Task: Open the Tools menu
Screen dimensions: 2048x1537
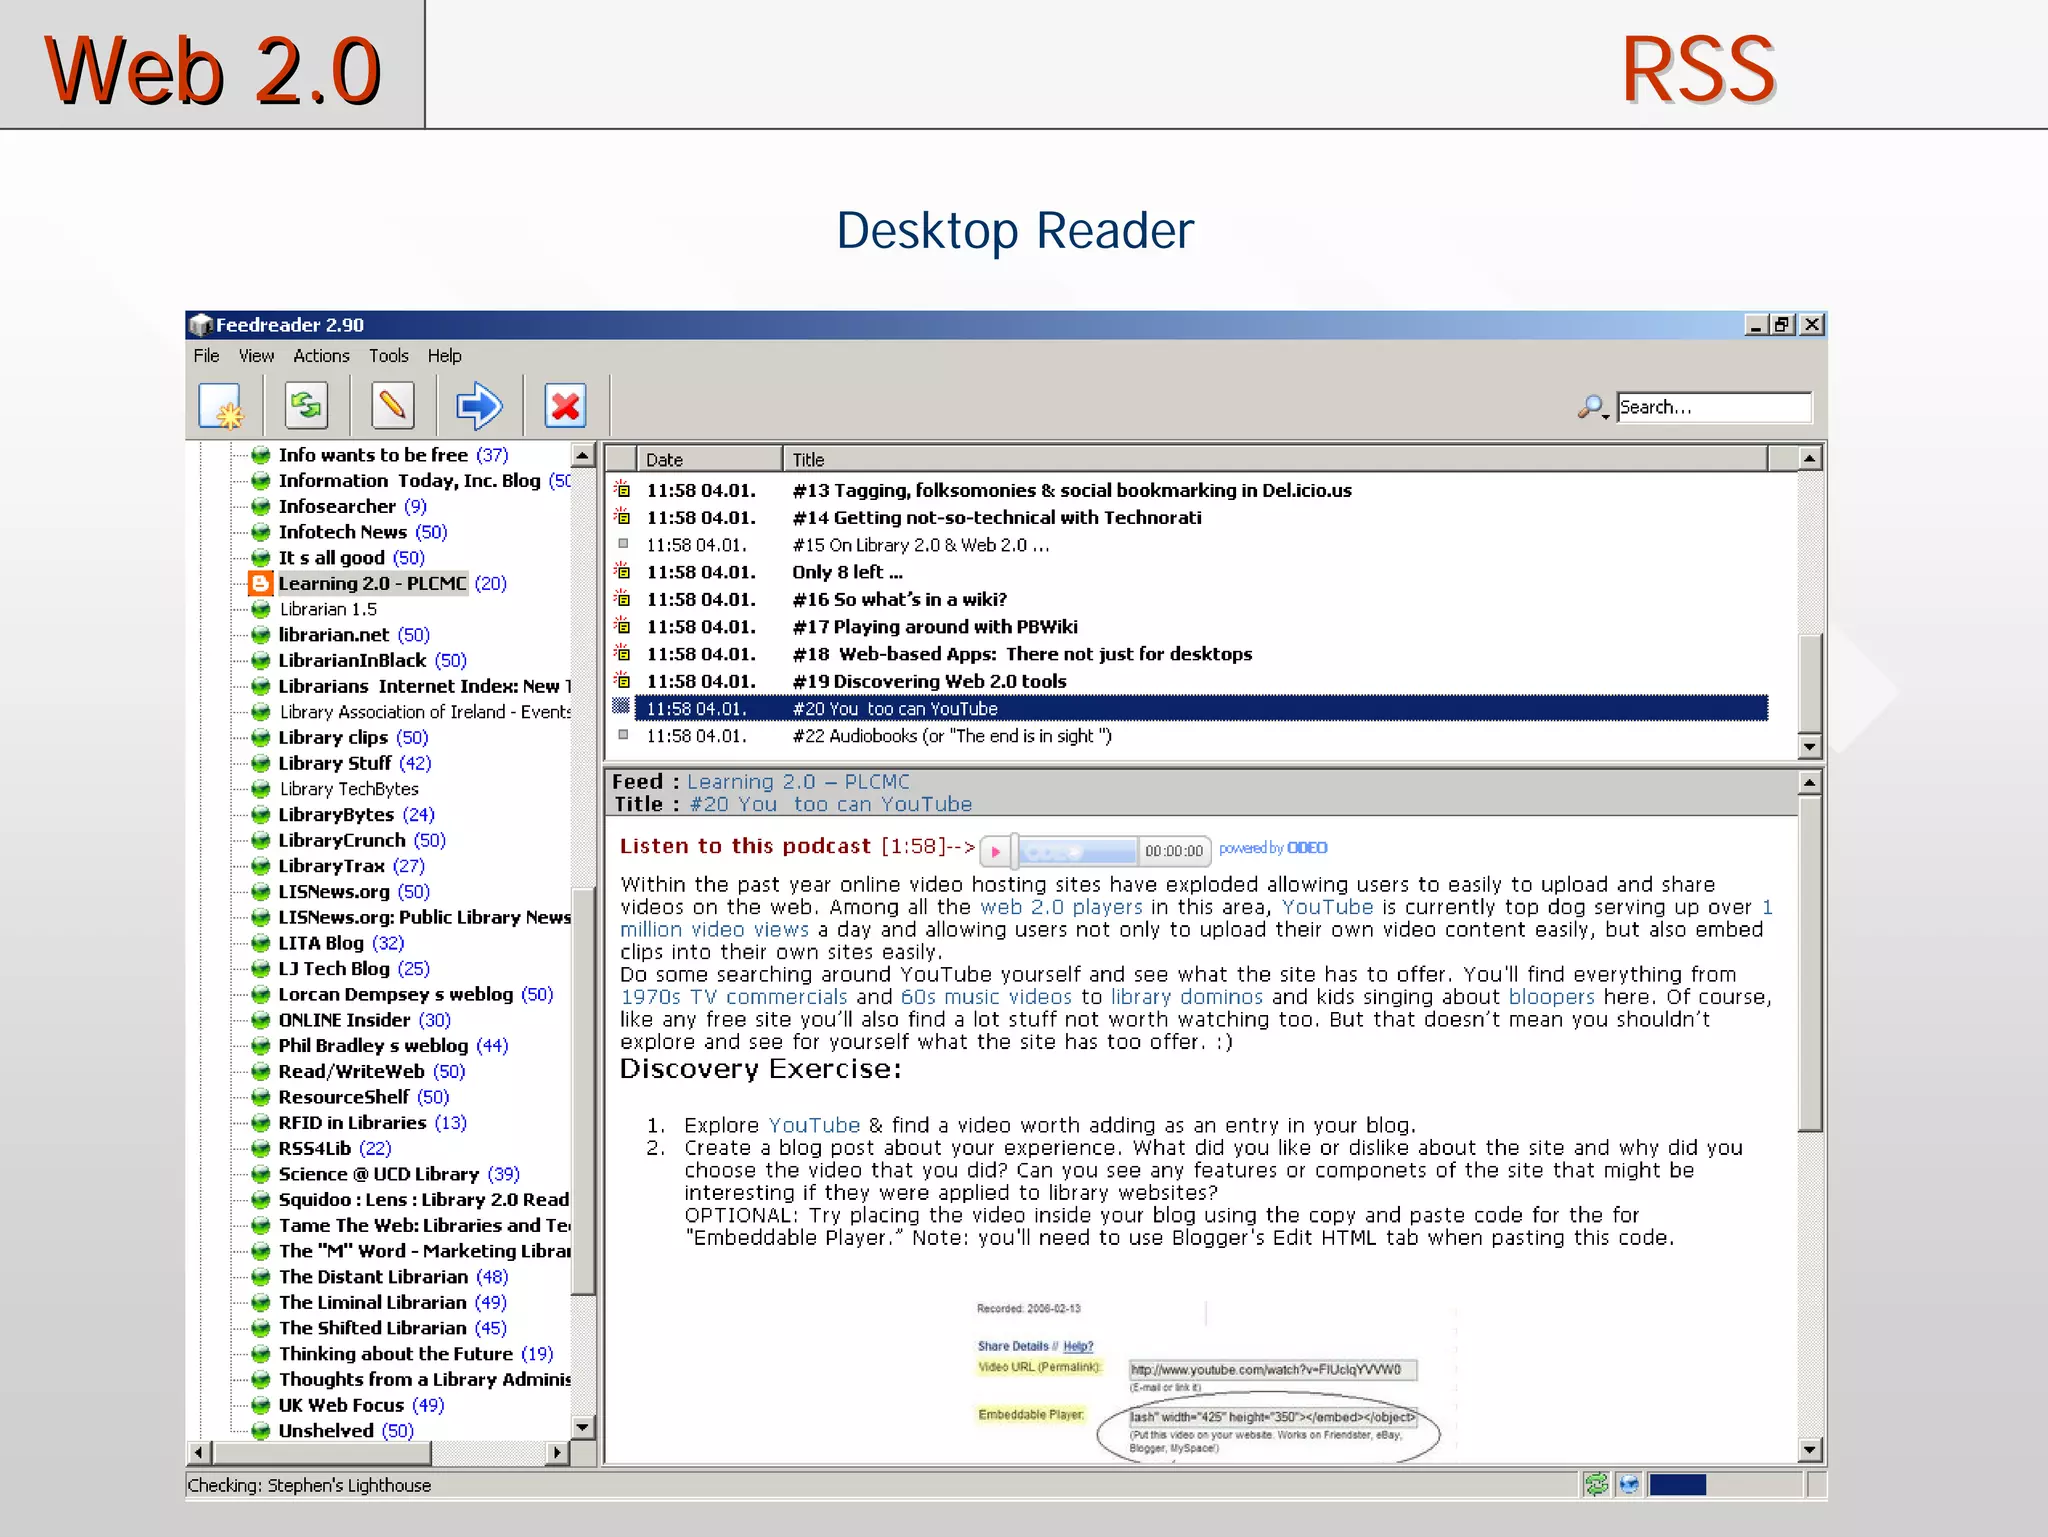Action: pyautogui.click(x=388, y=356)
